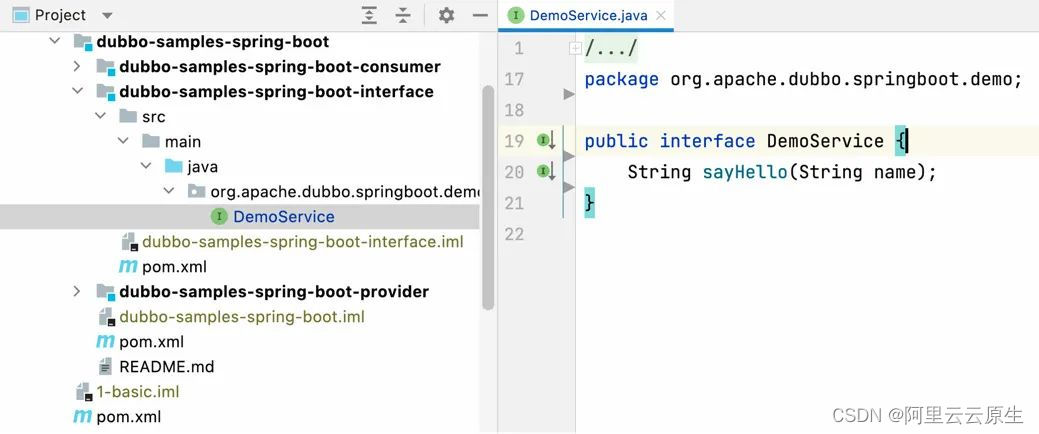Image resolution: width=1039 pixels, height=434 pixels.
Task: Click the interface icon in DemoService.java tab
Action: coord(516,15)
